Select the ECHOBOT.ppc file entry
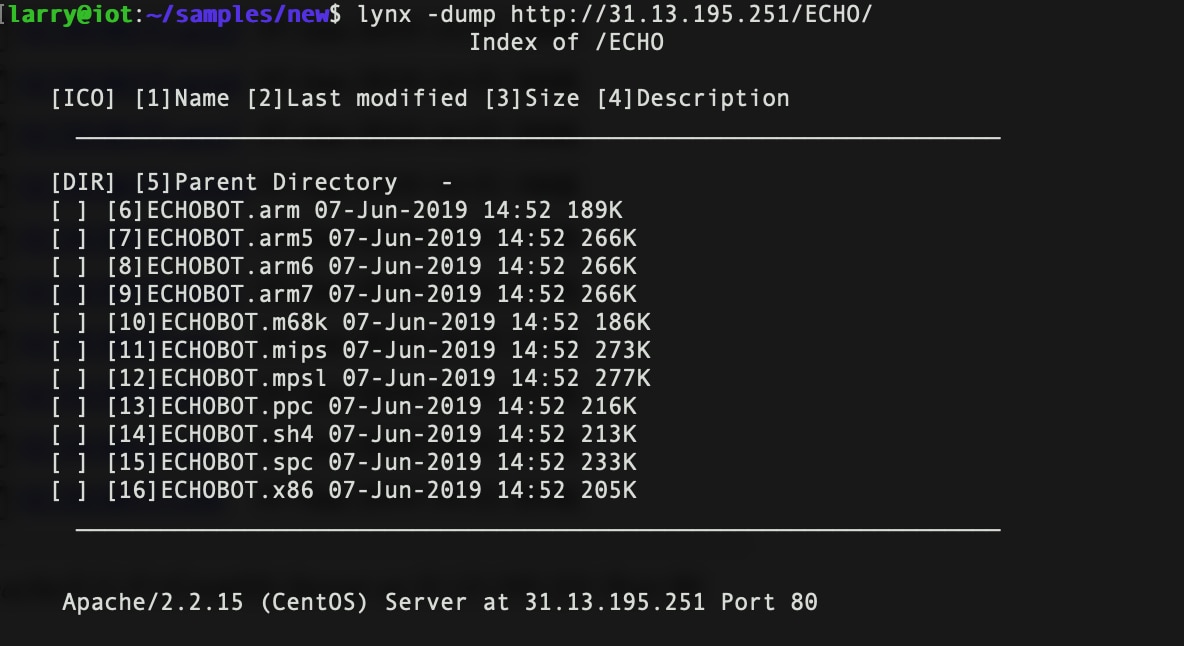Viewport: 1184px width, 646px height. coord(237,407)
